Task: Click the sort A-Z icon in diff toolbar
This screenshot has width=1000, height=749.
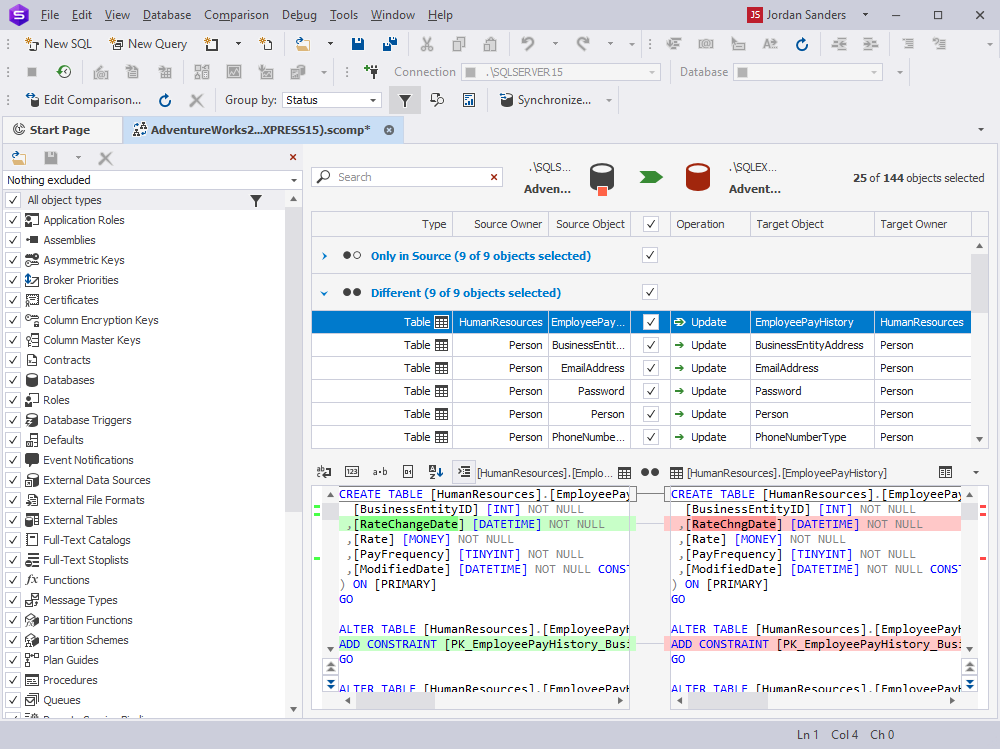Action: pyautogui.click(x=436, y=471)
